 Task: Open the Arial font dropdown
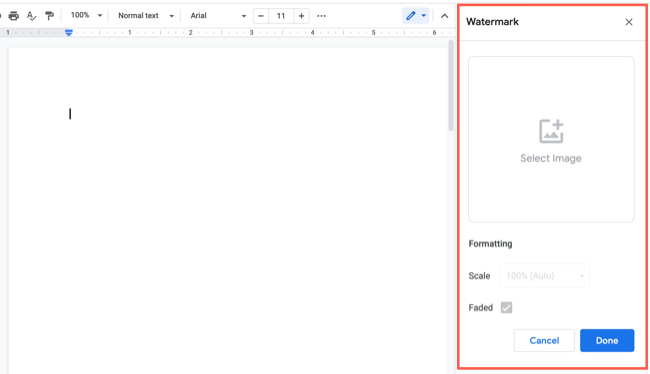tap(218, 16)
